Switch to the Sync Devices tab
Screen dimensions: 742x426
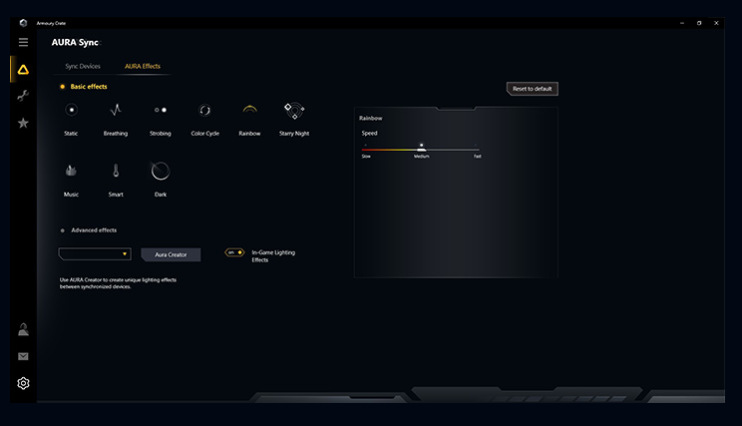(83, 66)
